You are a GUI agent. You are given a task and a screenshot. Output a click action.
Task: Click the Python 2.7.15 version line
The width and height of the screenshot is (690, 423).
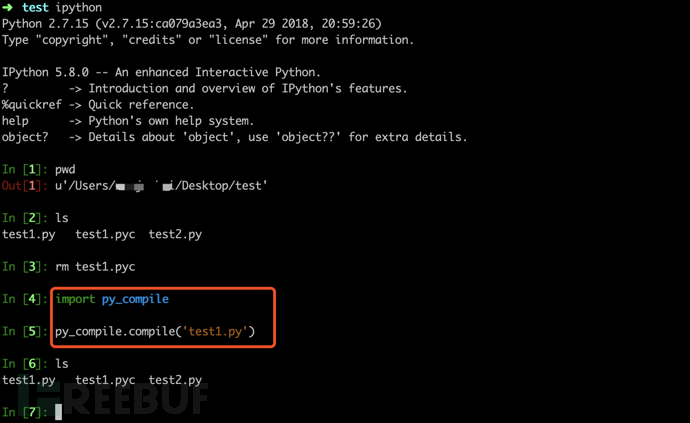click(x=191, y=24)
